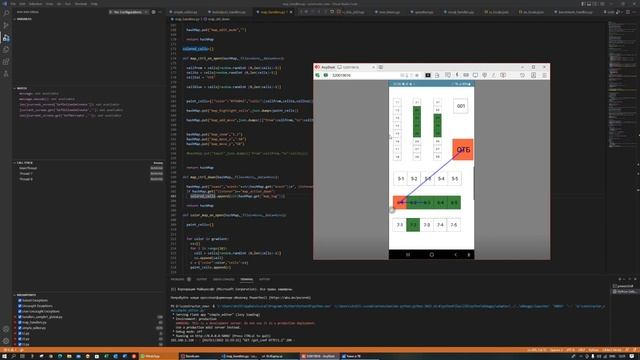The height and width of the screenshot is (360, 640).
Task: Open the Terminal menu in menu bar
Action: 81,4
